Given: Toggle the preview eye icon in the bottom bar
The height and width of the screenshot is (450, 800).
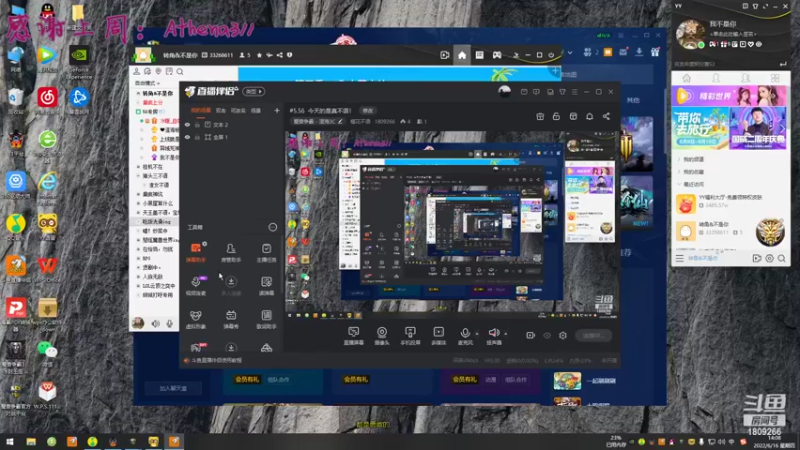Looking at the screenshot, I should click(547, 335).
